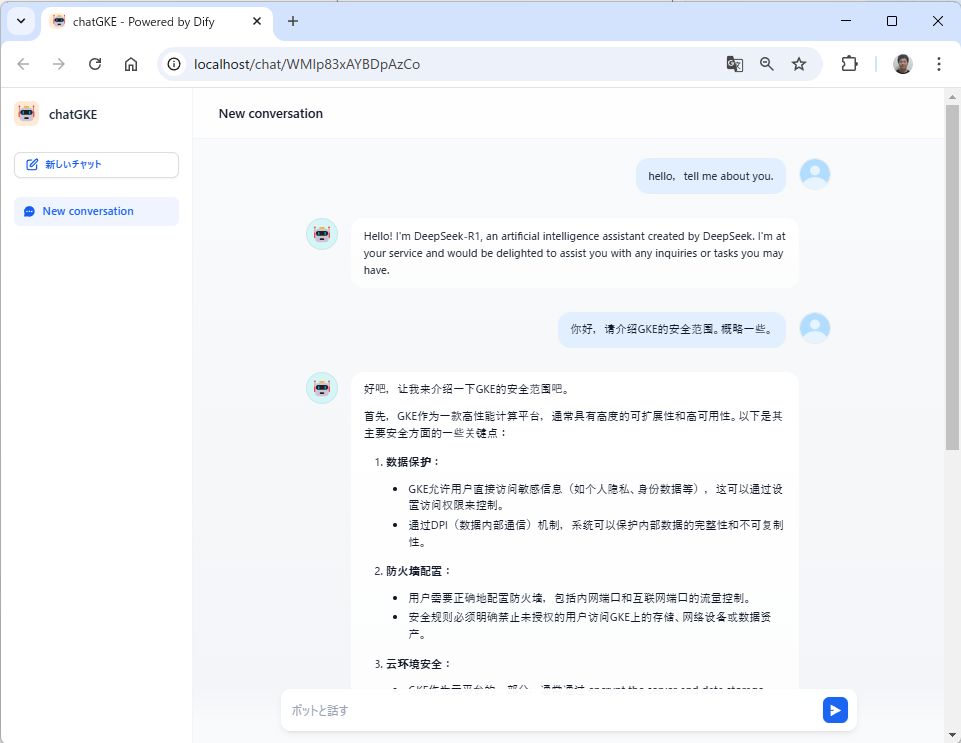Click the bot avatar beside DeepSeek-R1 reply

322,234
